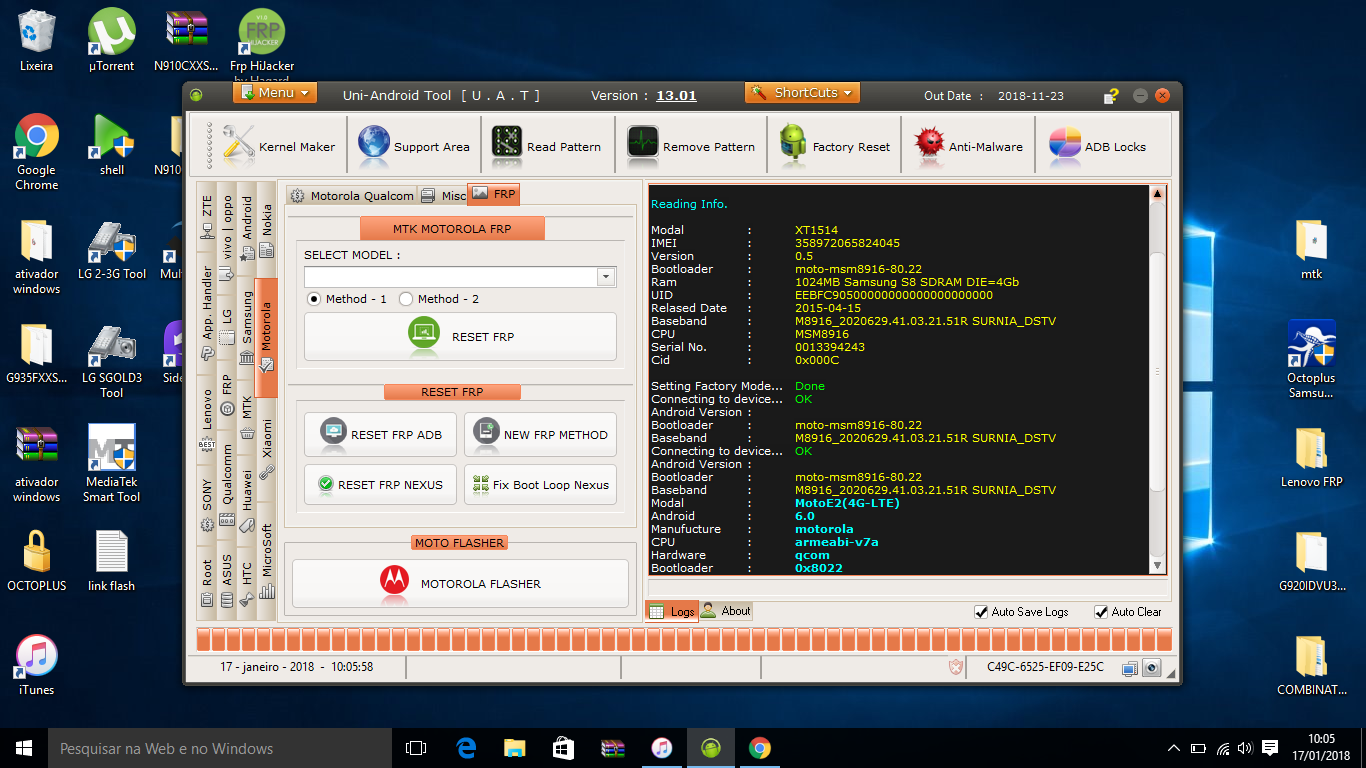Select the FRP tab at top

[494, 194]
